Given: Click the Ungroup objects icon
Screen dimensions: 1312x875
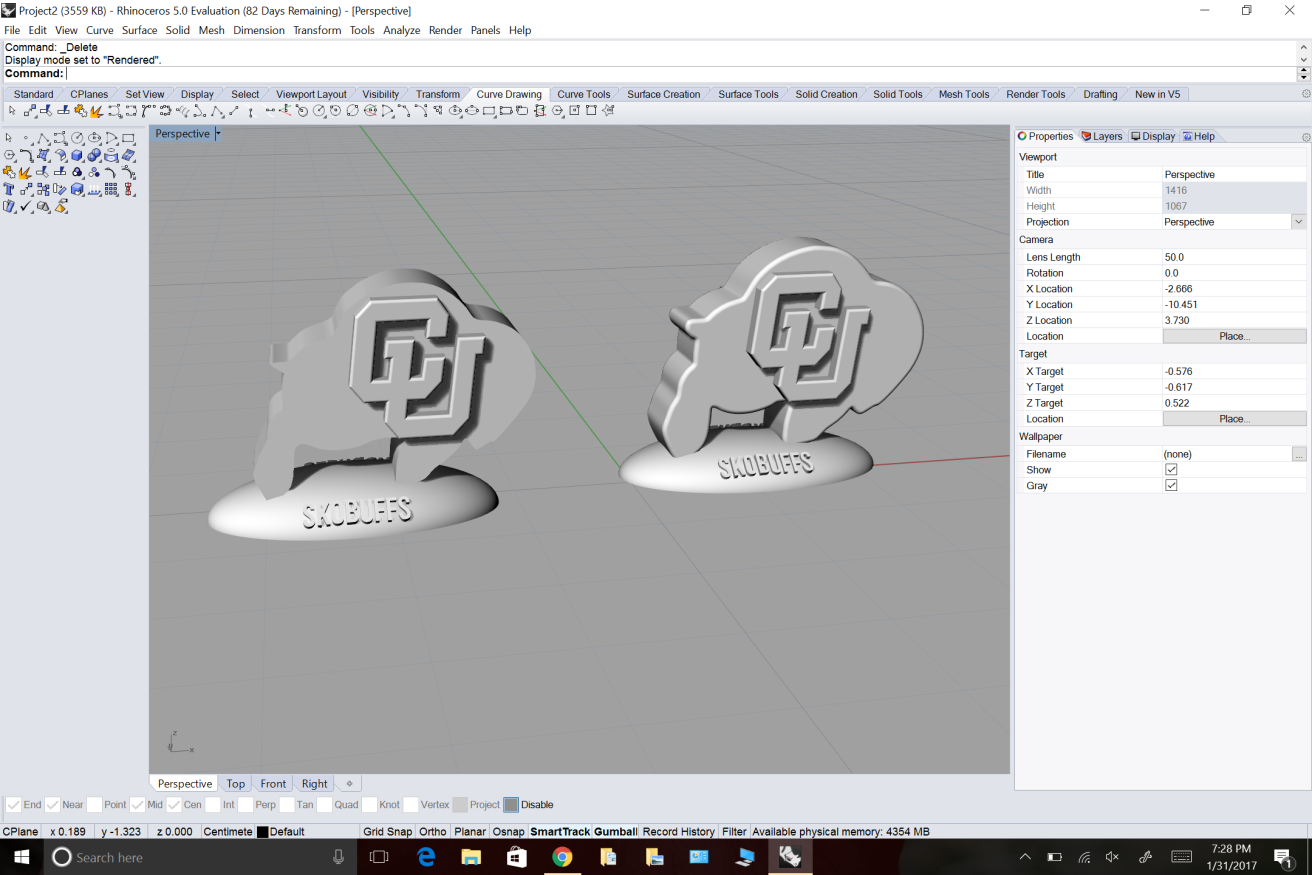Looking at the screenshot, I should pos(94,172).
